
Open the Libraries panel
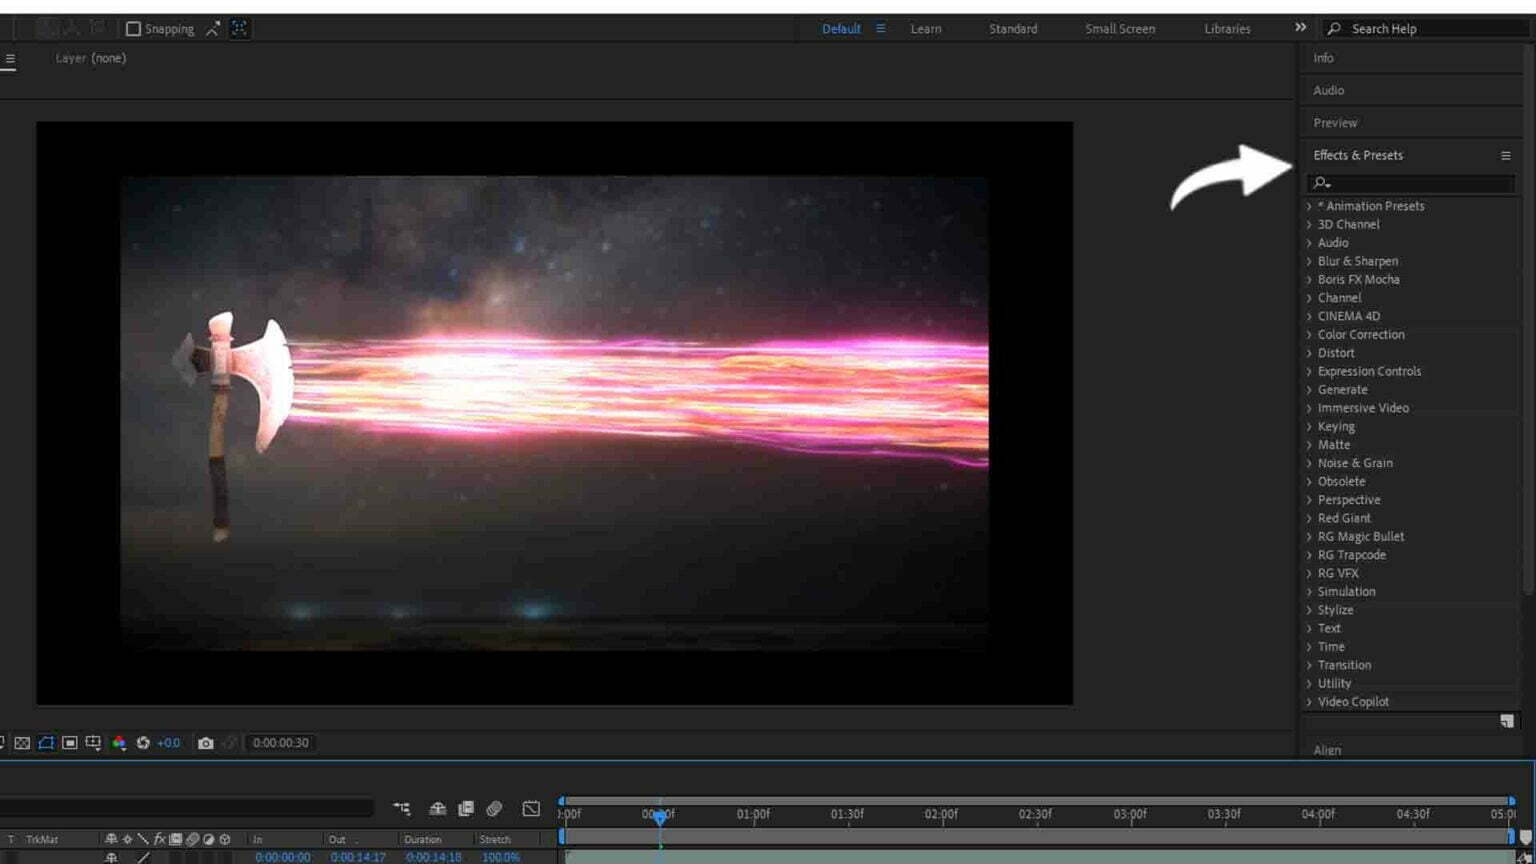pyautogui.click(x=1226, y=29)
